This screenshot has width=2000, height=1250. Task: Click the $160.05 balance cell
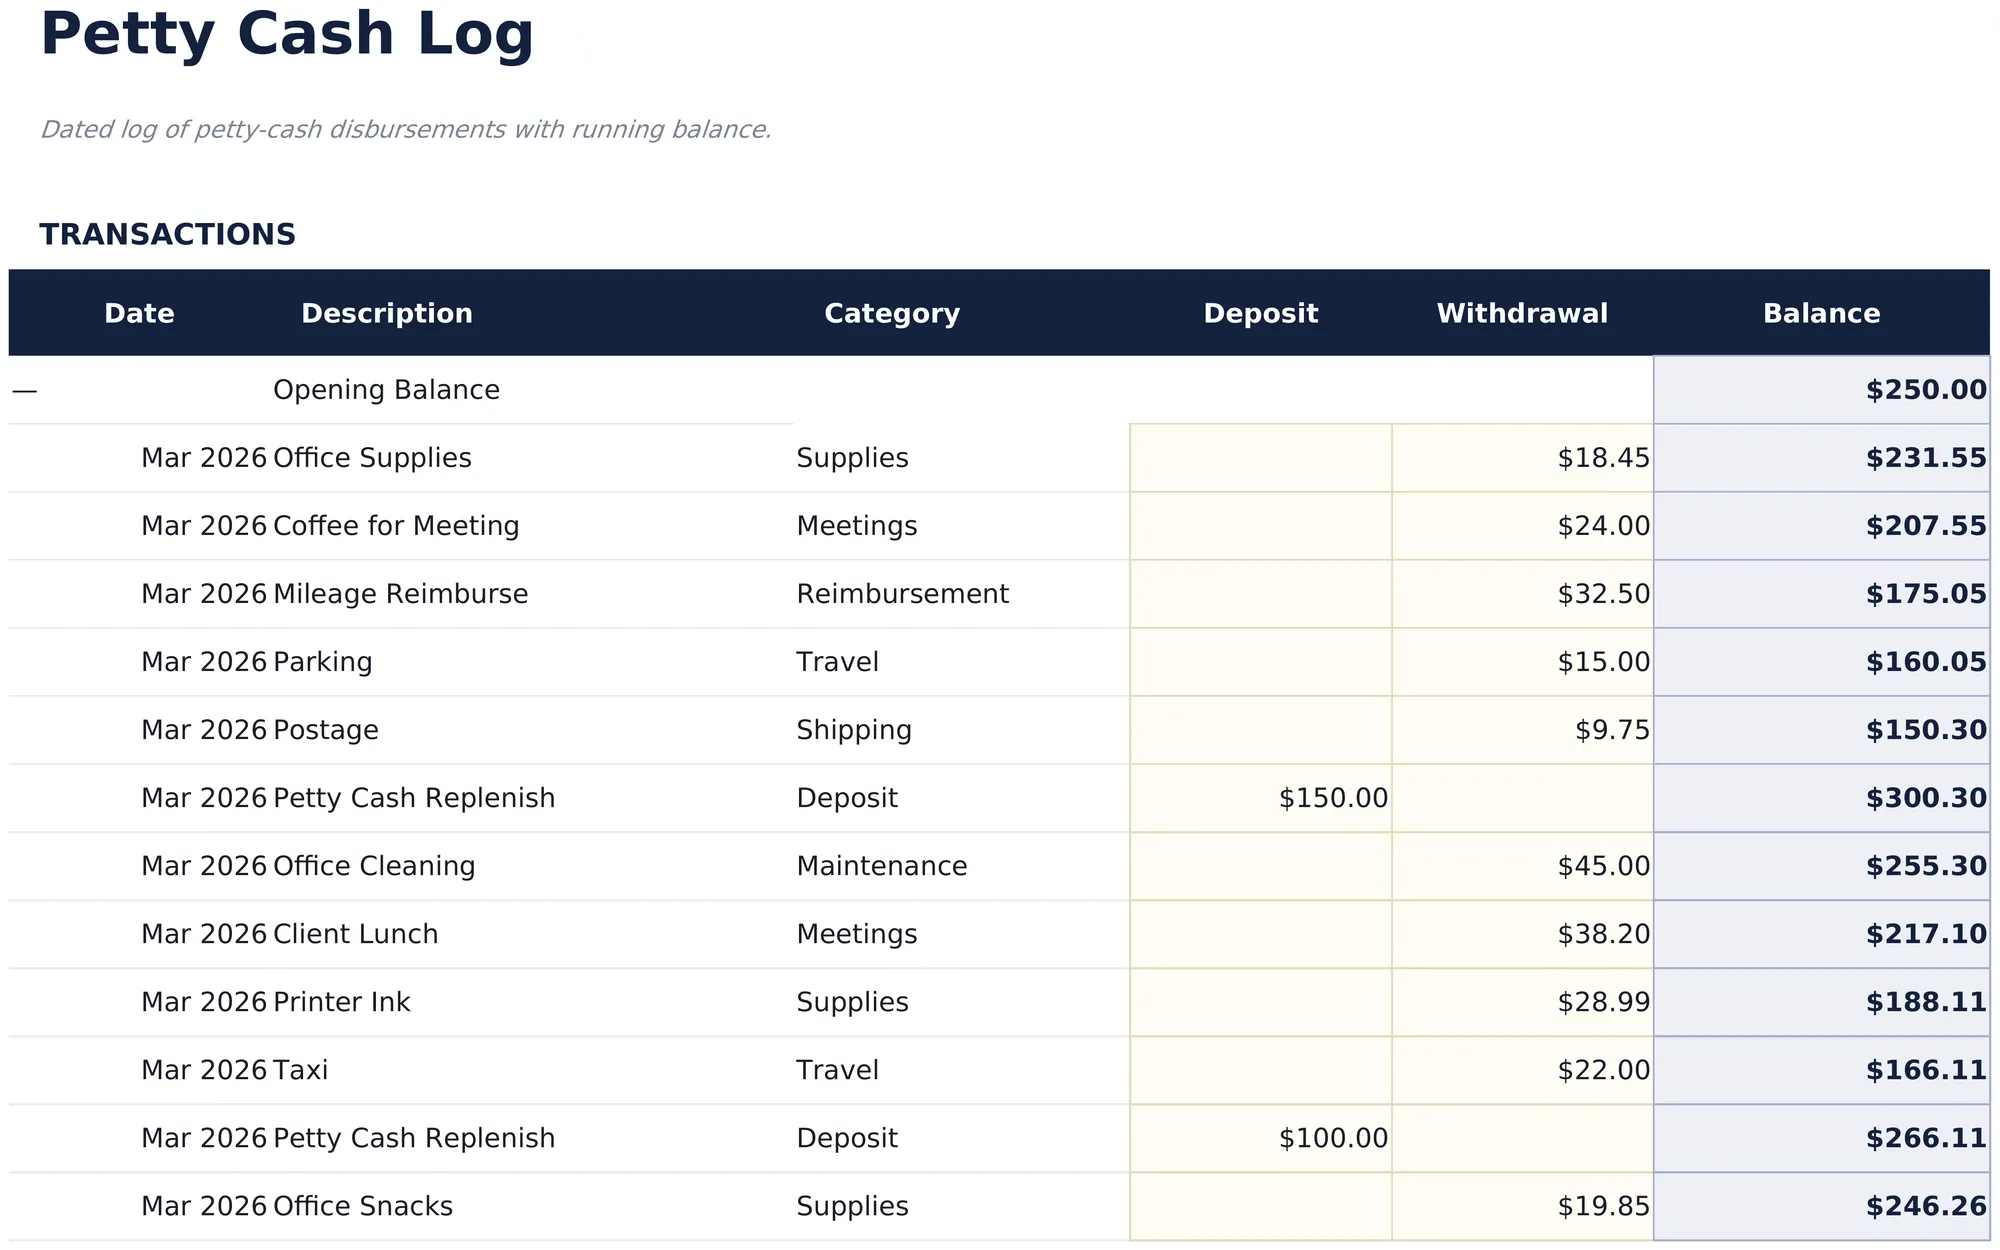1822,662
